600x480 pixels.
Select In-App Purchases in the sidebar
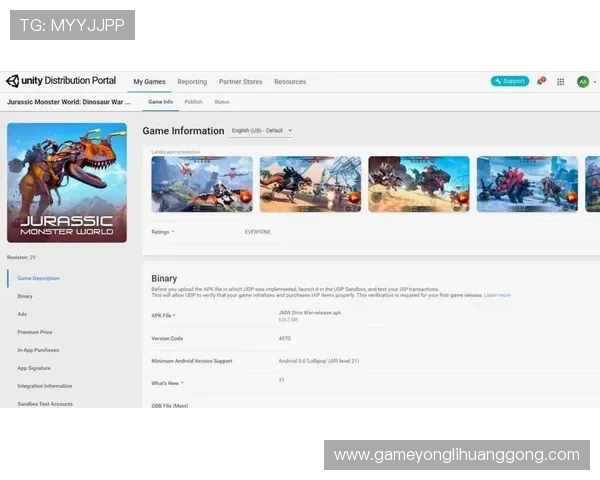38,350
